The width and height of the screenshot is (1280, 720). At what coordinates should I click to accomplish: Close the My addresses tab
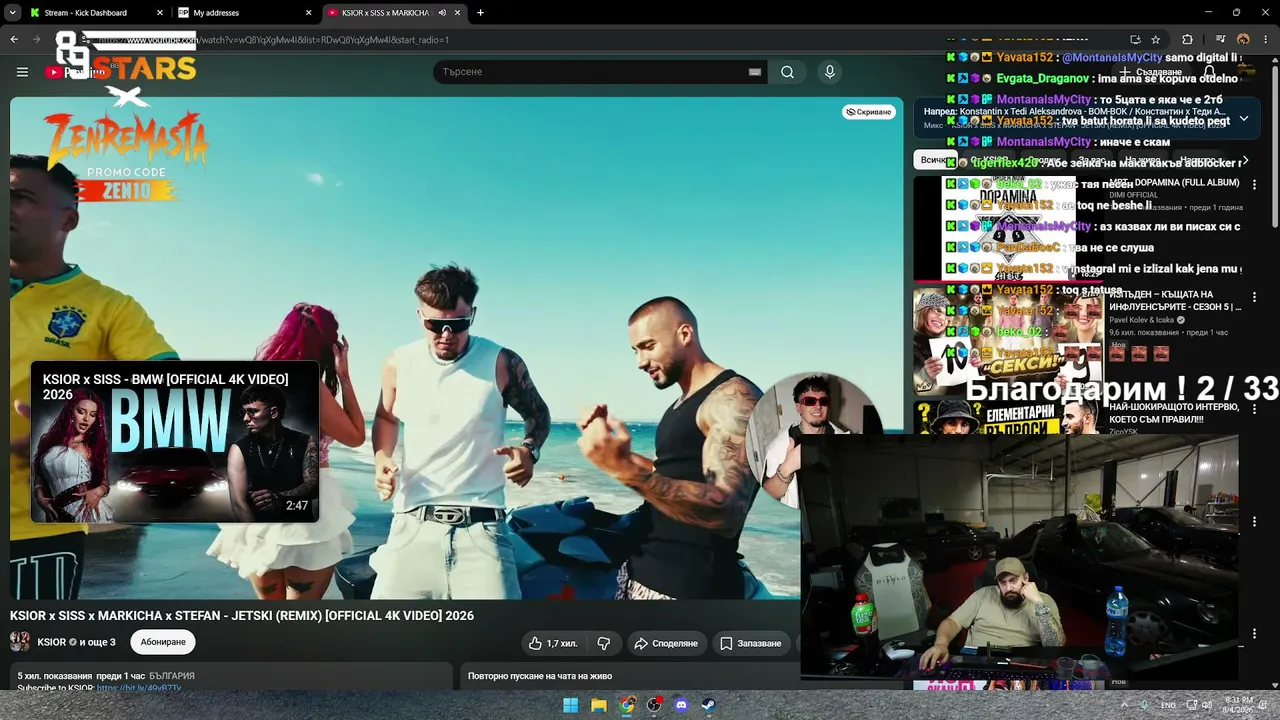click(309, 13)
